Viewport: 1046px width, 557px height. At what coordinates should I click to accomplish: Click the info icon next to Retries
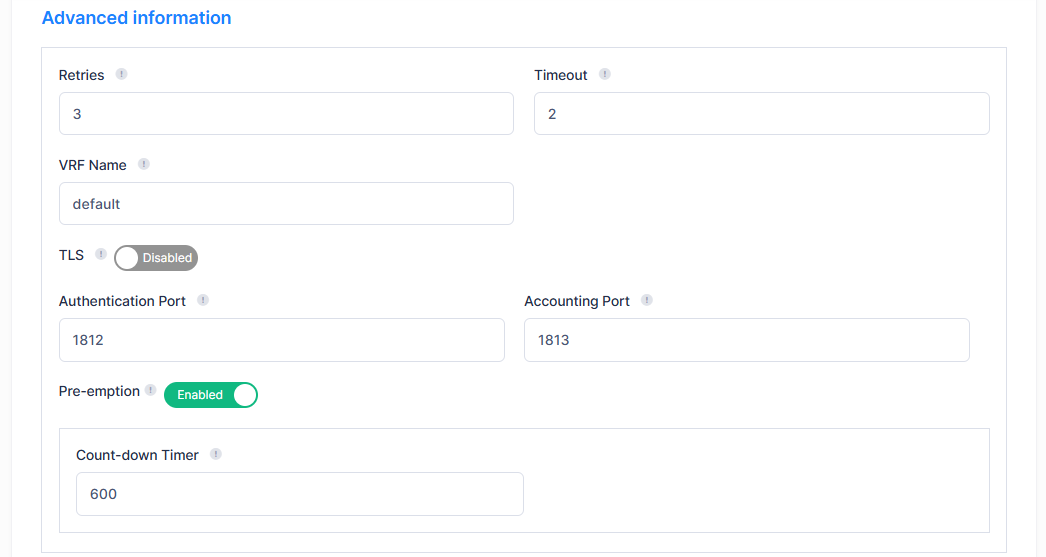[122, 74]
